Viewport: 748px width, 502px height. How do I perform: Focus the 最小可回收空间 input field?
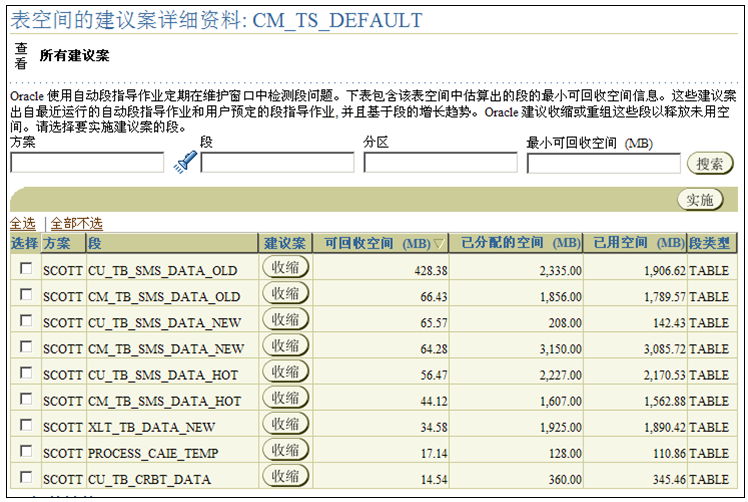pos(603,163)
